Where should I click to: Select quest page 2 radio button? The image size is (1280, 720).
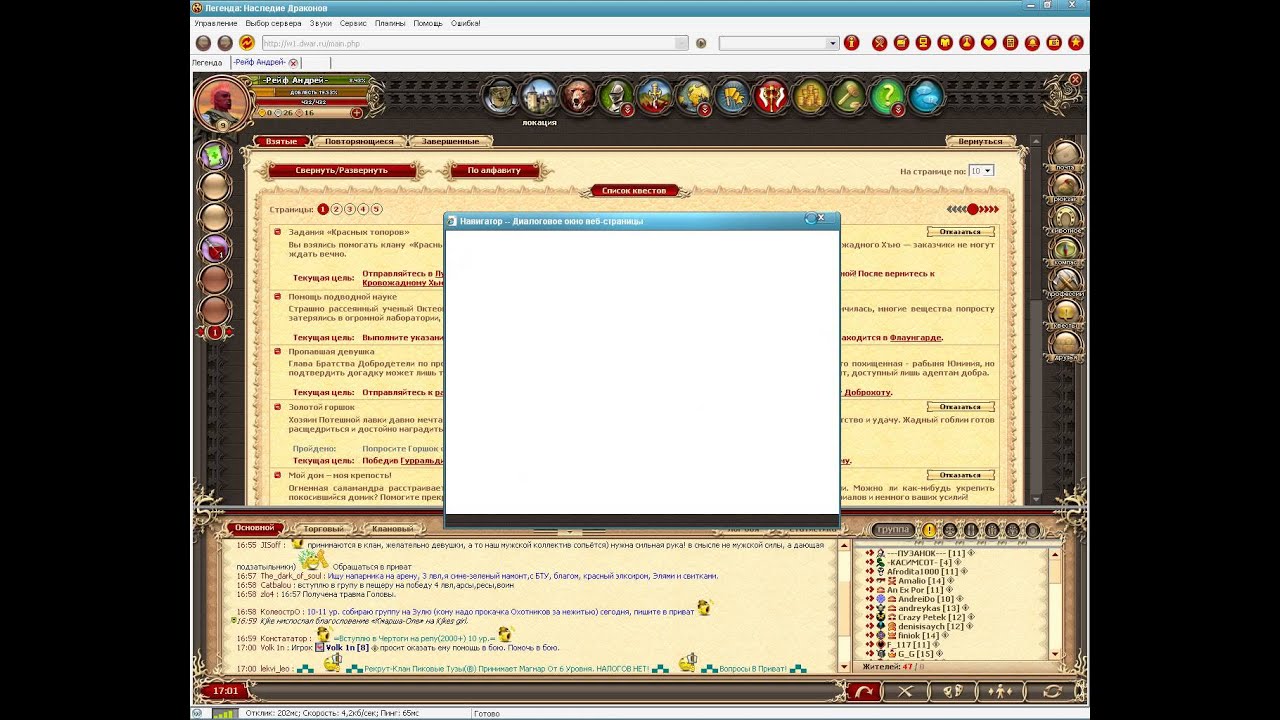[x=337, y=209]
